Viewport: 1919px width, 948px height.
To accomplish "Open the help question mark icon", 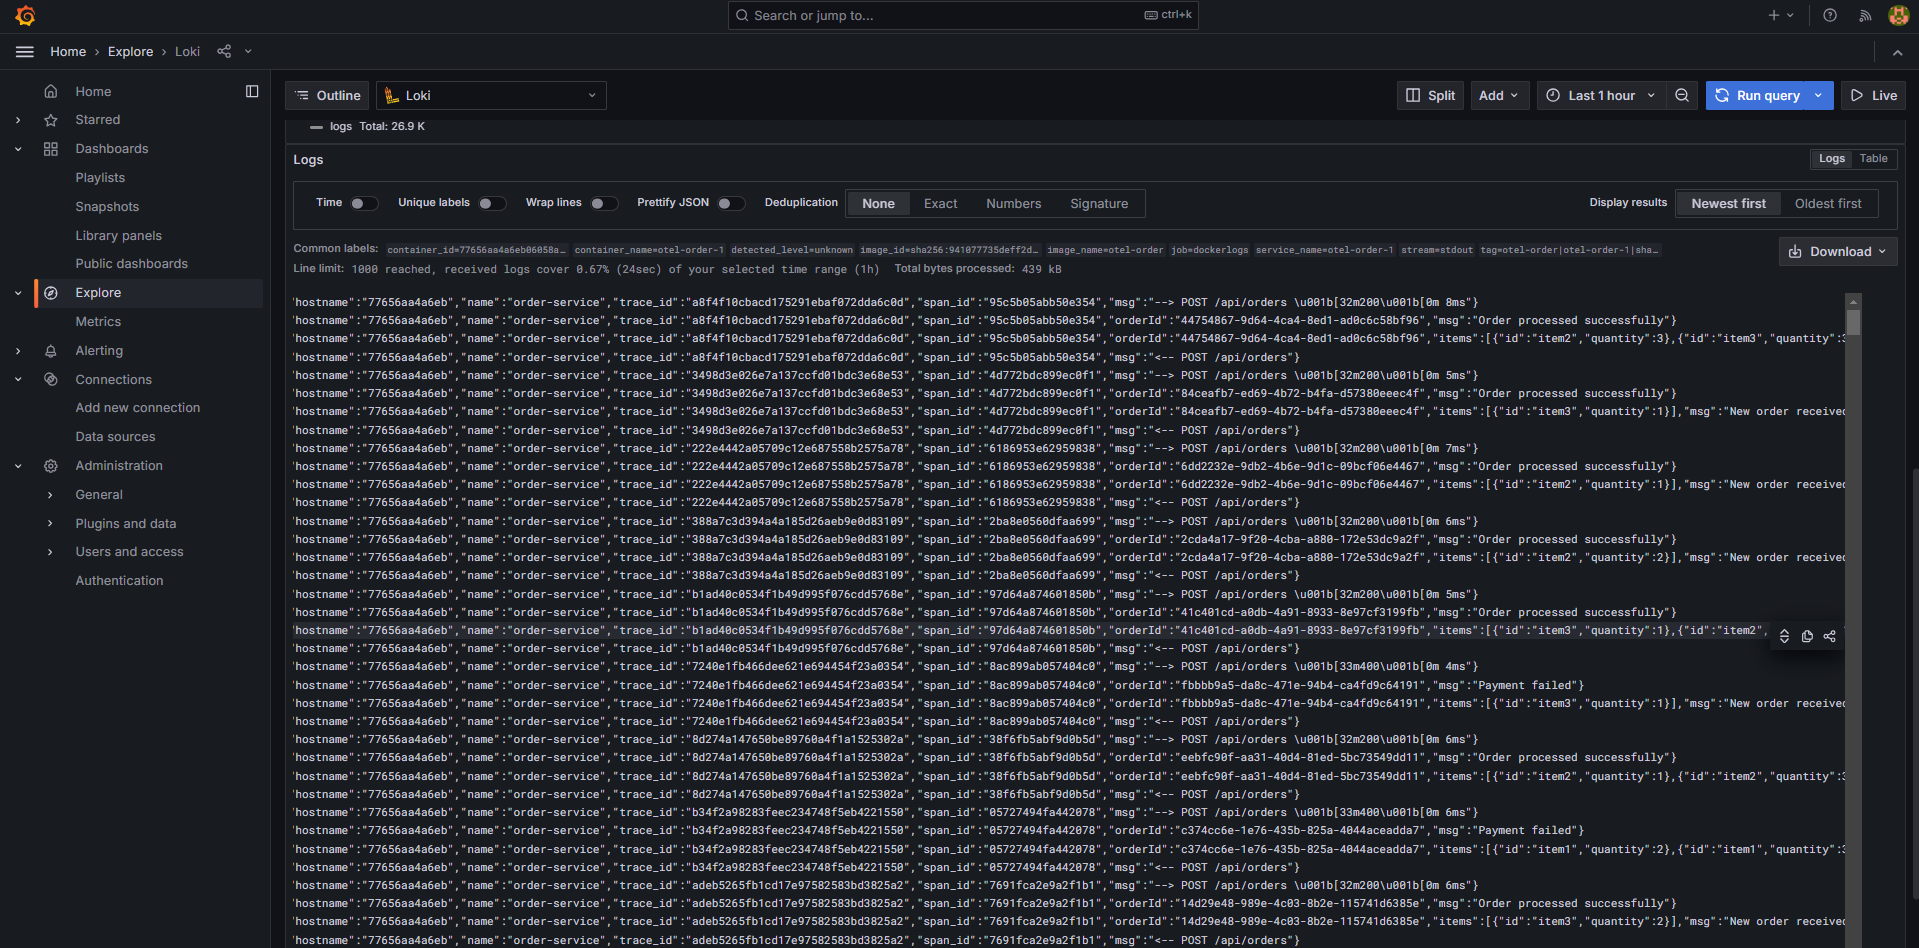I will [x=1830, y=15].
